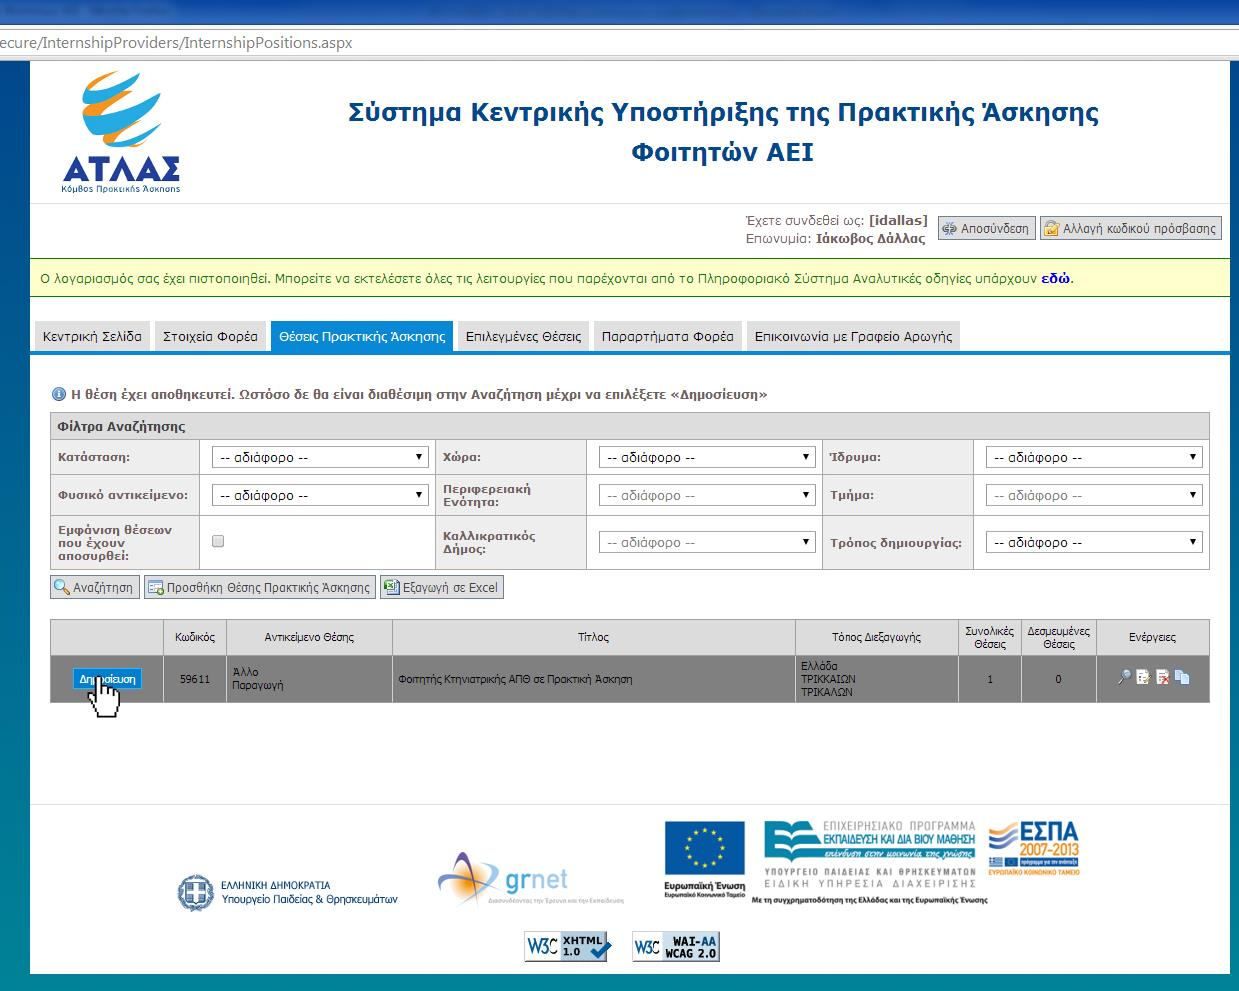Click the Αποσύνδεση logout button

[x=985, y=228]
